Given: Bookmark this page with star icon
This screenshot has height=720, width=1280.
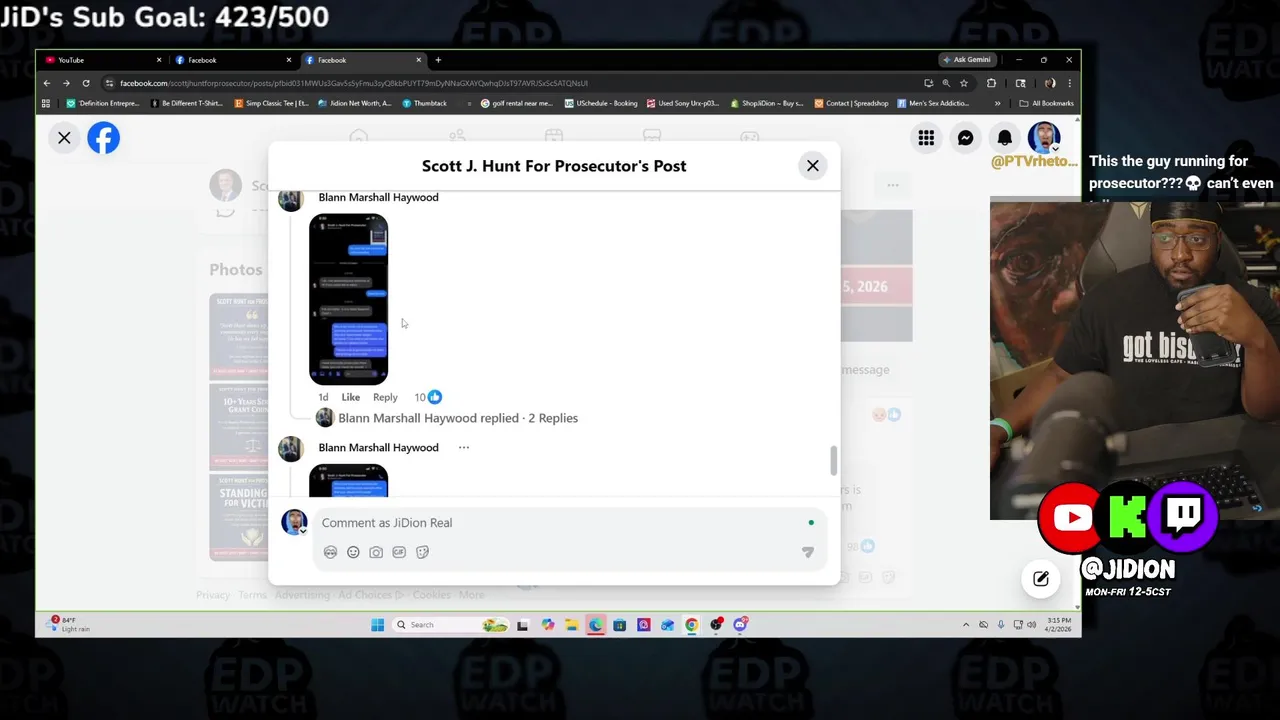Looking at the screenshot, I should 964,83.
